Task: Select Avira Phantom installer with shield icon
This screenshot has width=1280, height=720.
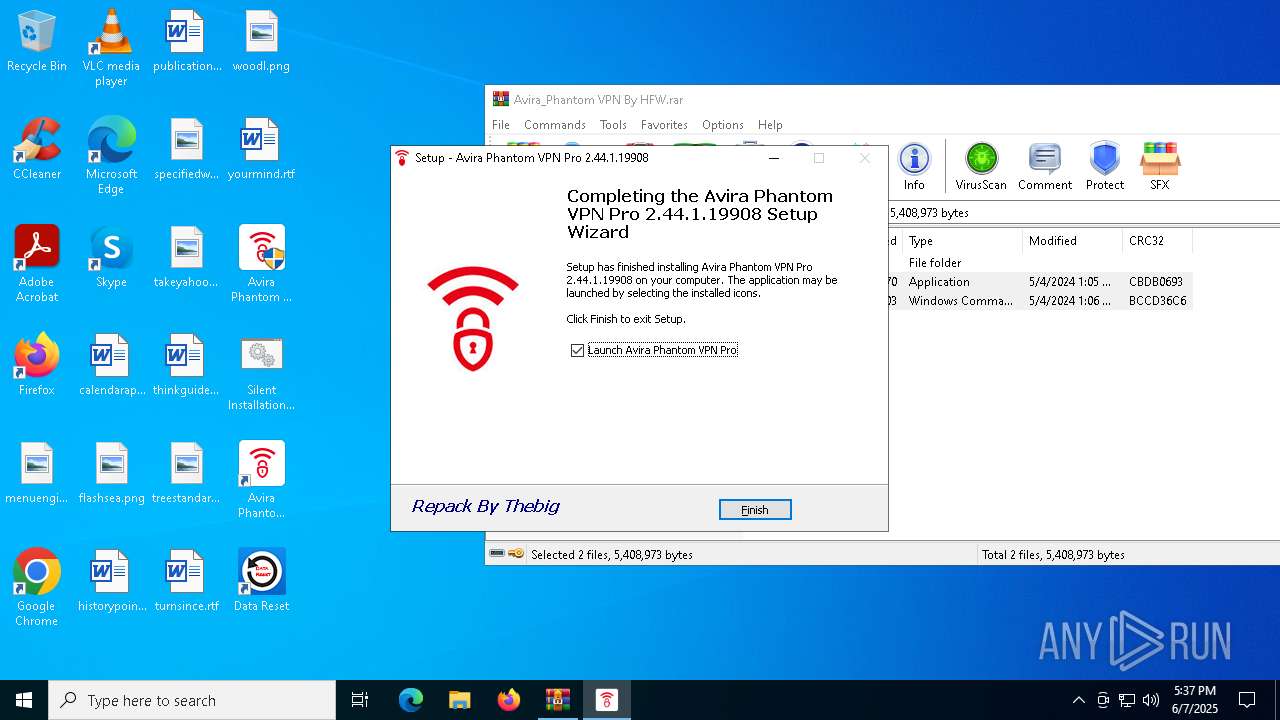Action: point(261,264)
